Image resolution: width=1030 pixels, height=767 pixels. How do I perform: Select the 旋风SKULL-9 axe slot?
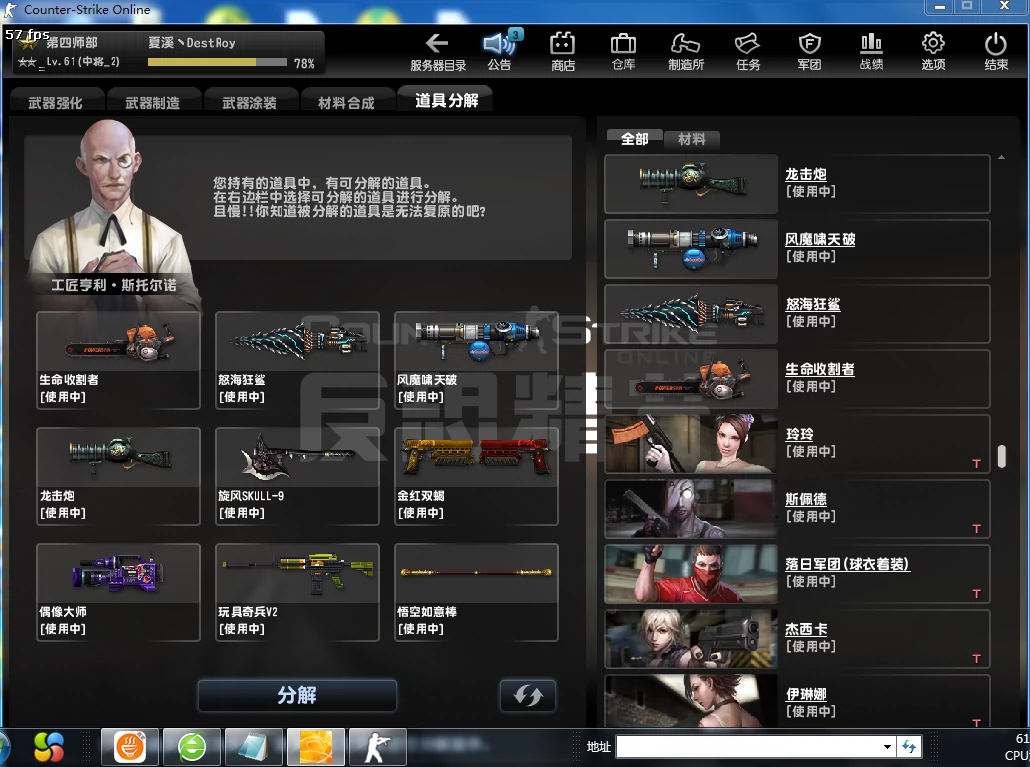298,476
